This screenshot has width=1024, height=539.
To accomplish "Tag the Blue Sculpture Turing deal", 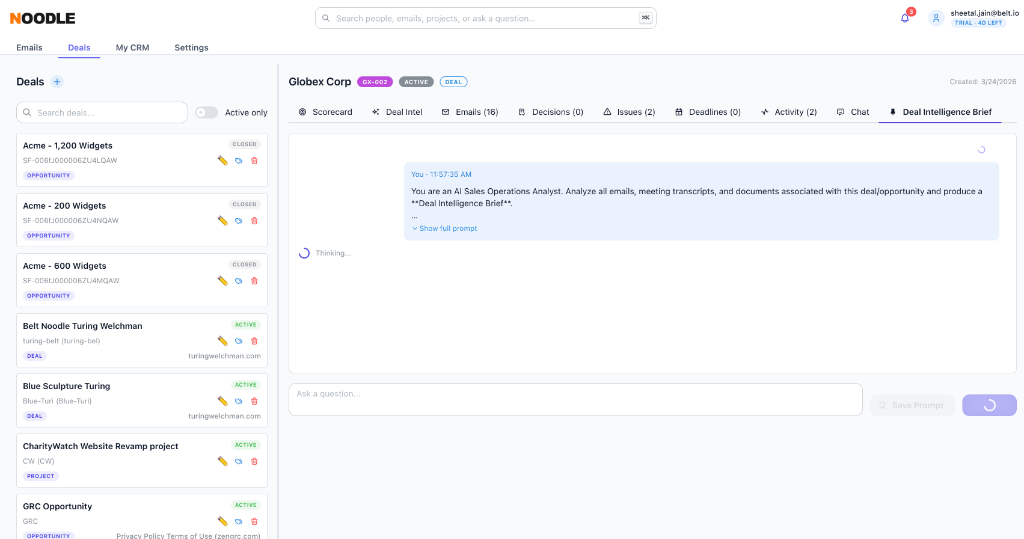I will pyautogui.click(x=238, y=401).
